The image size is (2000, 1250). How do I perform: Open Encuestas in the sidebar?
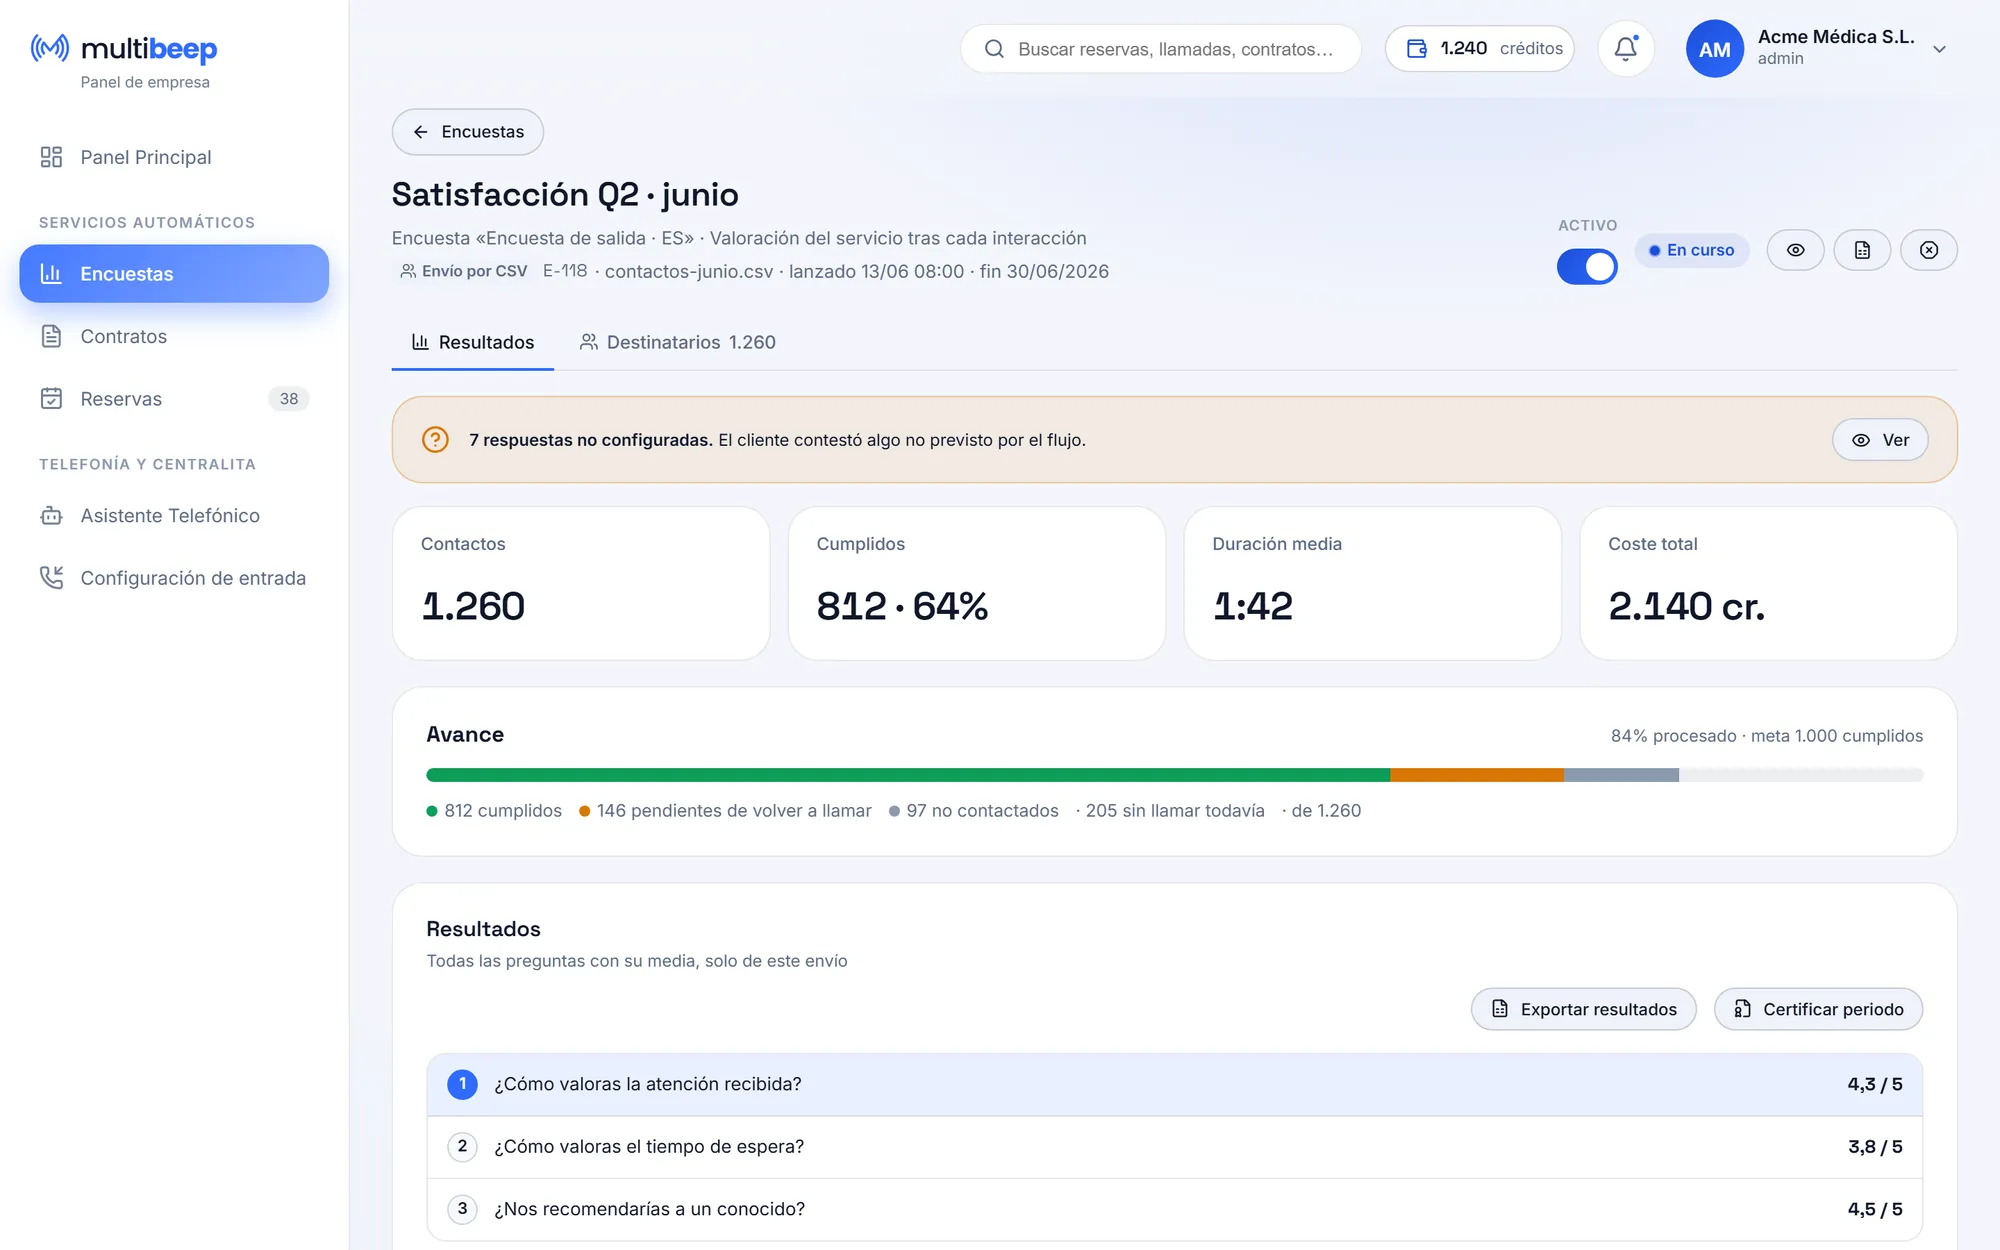pyautogui.click(x=174, y=273)
